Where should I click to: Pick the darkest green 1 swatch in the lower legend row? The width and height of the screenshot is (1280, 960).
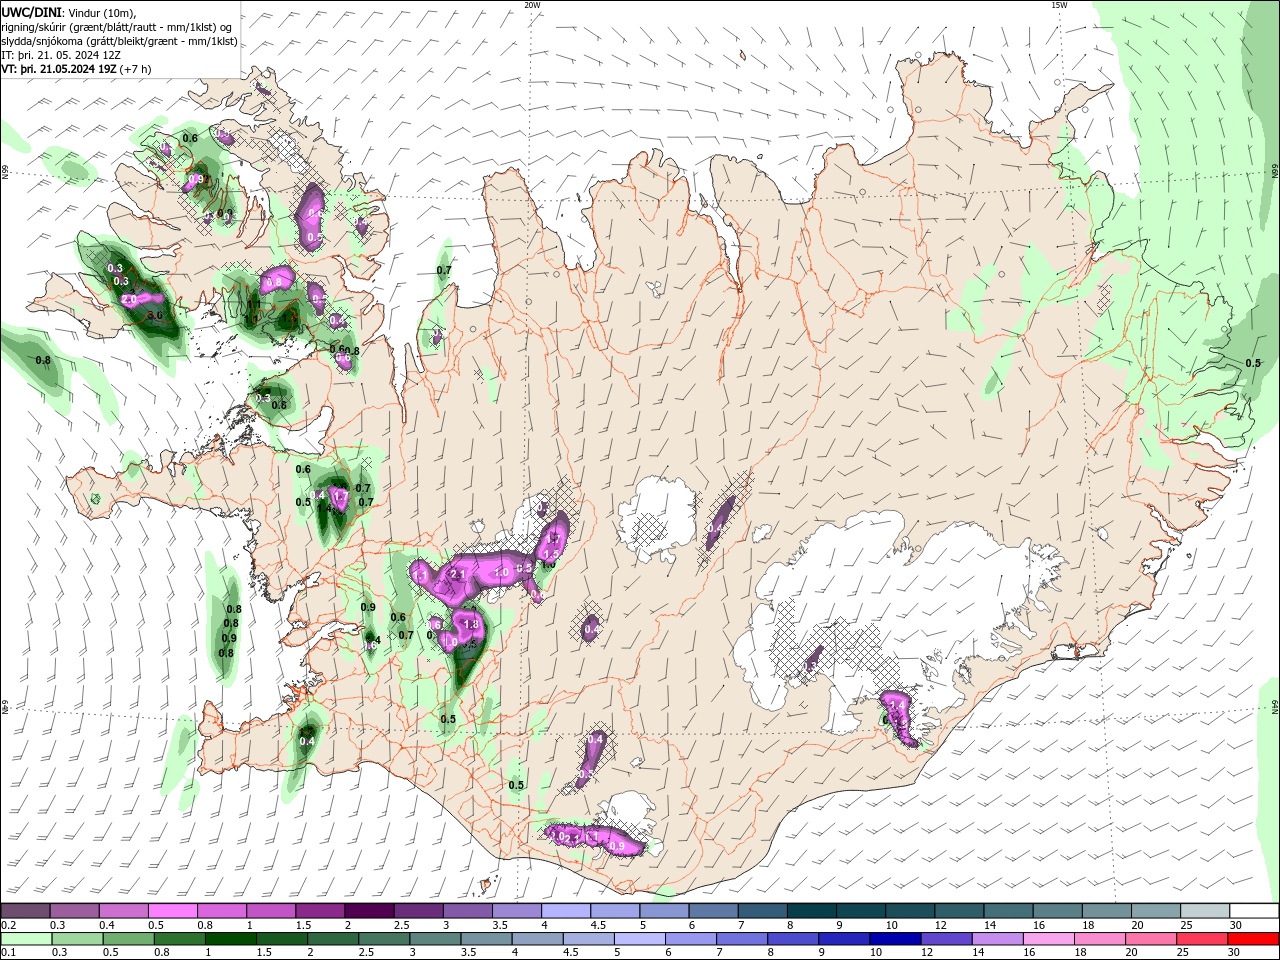tap(230, 938)
